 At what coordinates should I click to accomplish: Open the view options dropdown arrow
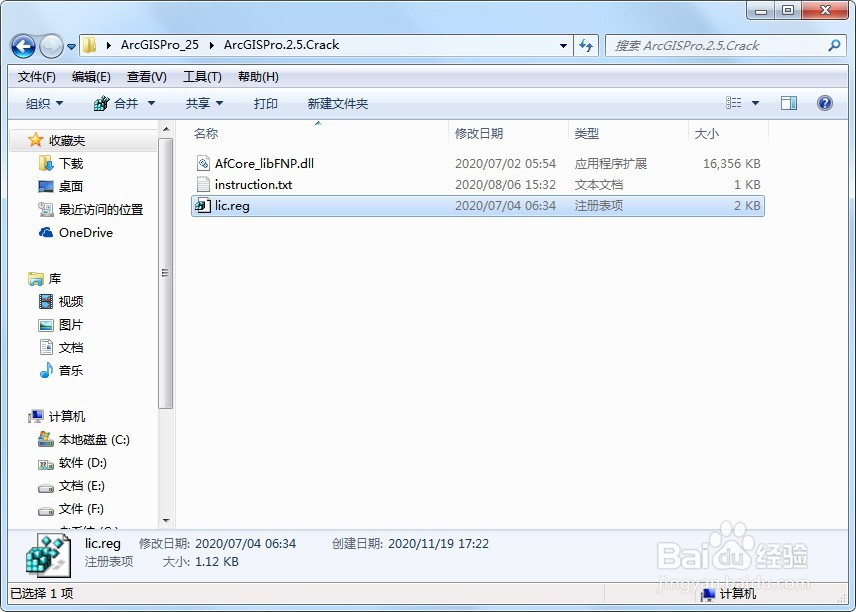point(756,103)
